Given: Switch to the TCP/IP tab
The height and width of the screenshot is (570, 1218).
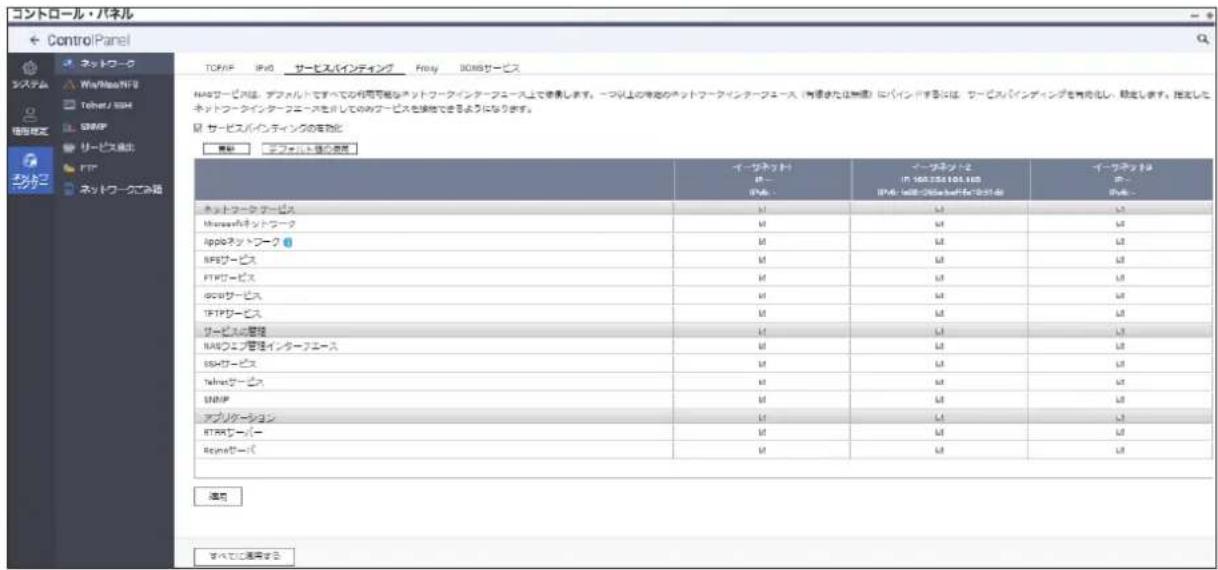Looking at the screenshot, I should pos(218,66).
